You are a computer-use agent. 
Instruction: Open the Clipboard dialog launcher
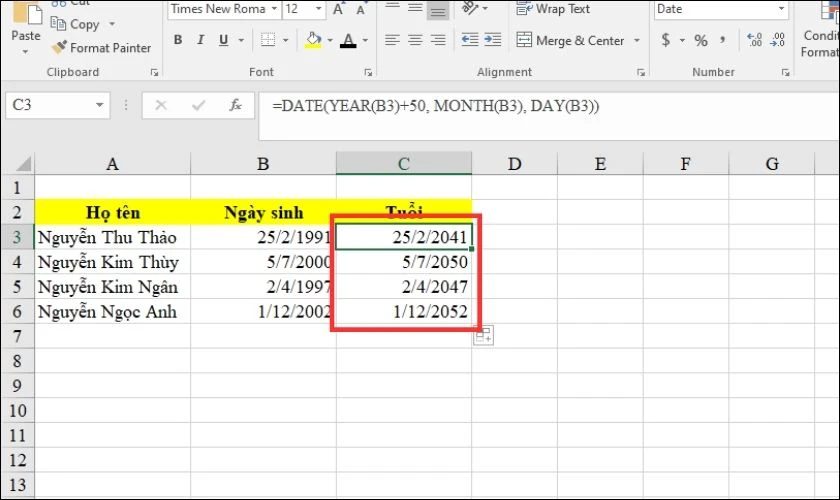tap(154, 72)
